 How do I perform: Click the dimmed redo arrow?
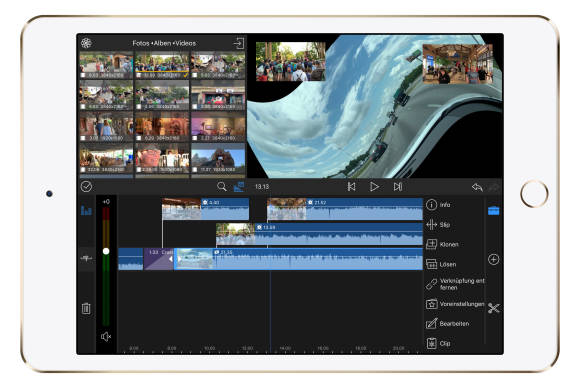pos(495,187)
